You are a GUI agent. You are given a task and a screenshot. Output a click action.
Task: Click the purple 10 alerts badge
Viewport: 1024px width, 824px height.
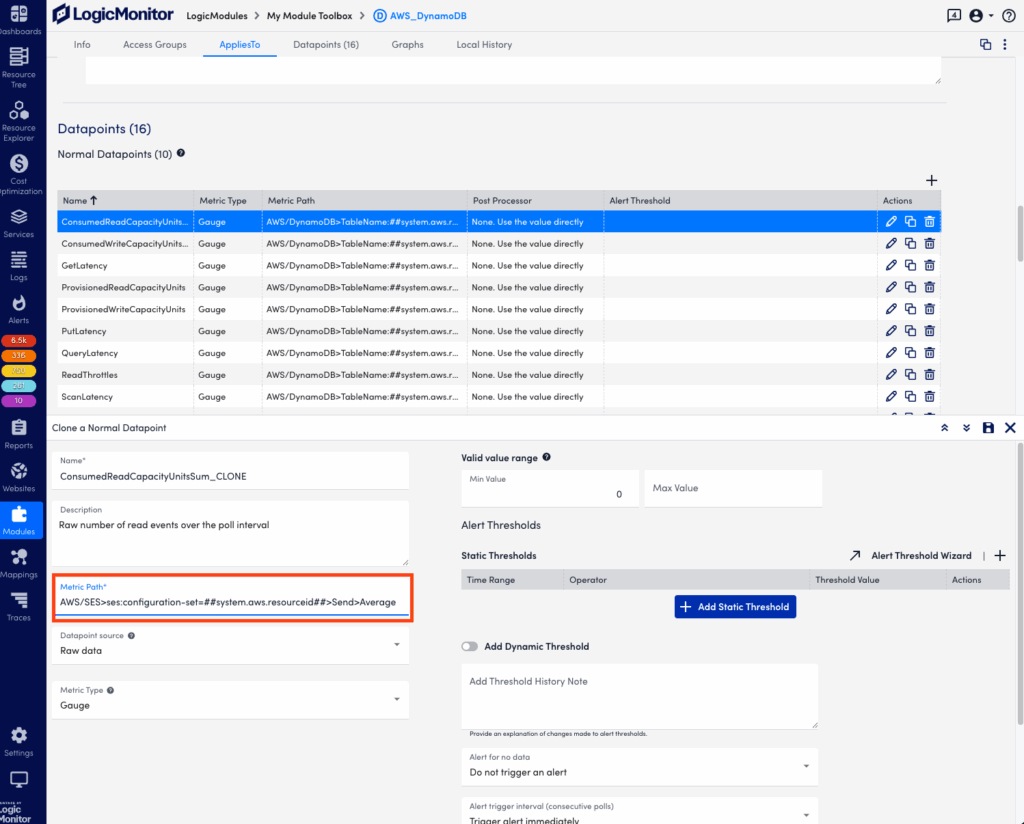(x=19, y=400)
